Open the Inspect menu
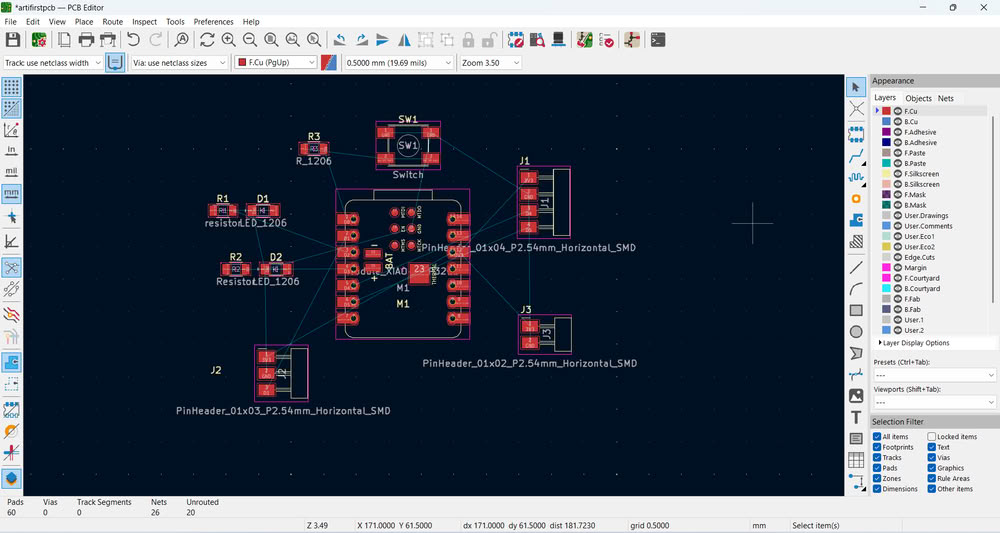The height and width of the screenshot is (533, 1000). tap(144, 21)
